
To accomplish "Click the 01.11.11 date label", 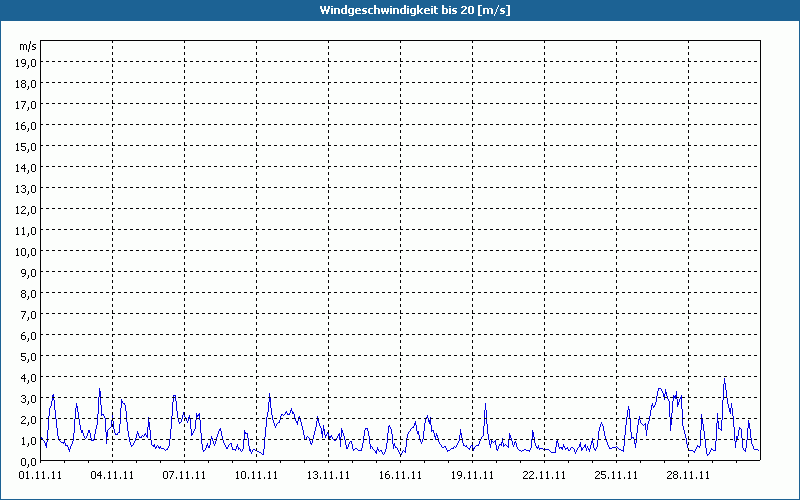I will 40,476.
